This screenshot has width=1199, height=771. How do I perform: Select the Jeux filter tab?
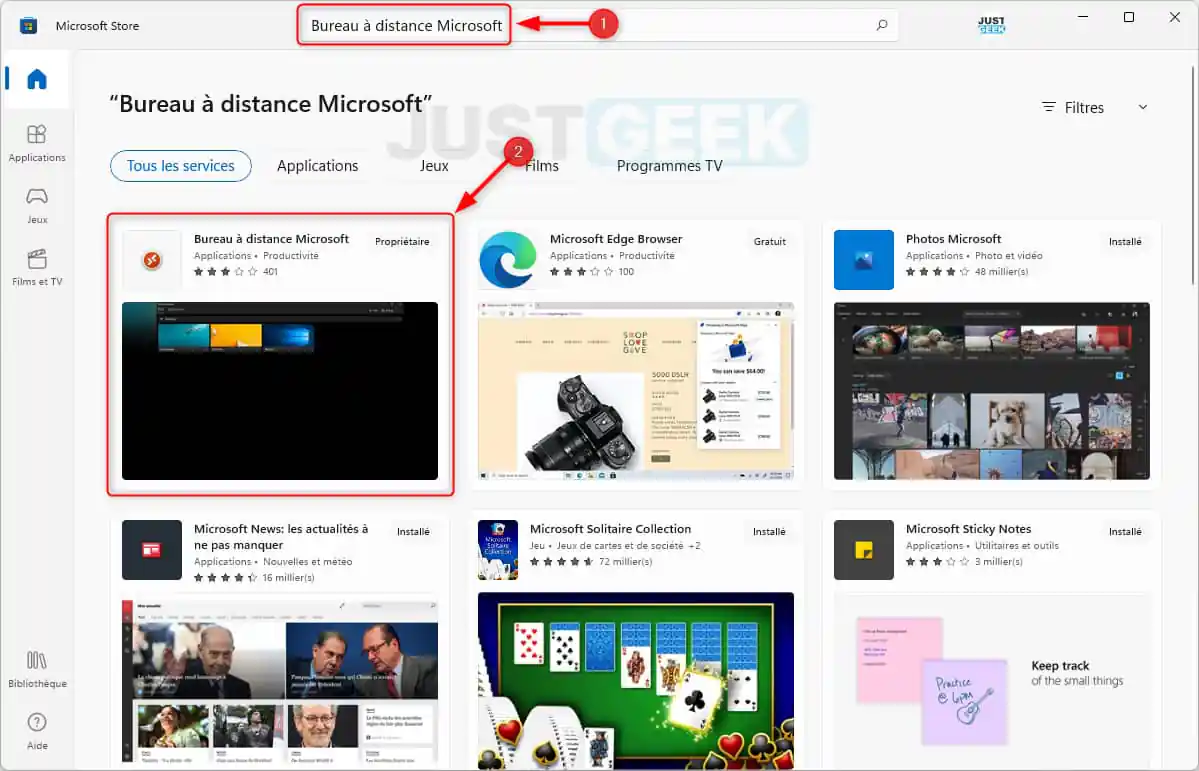tap(434, 166)
